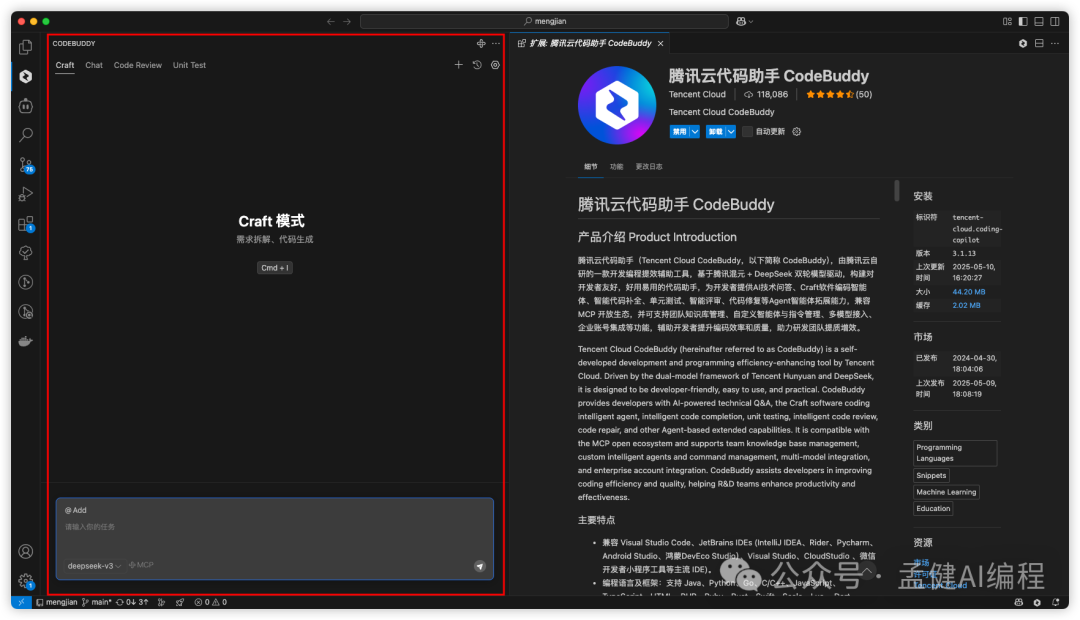
Task: Open the deepseek-v3 model dropdown
Action: (x=94, y=566)
